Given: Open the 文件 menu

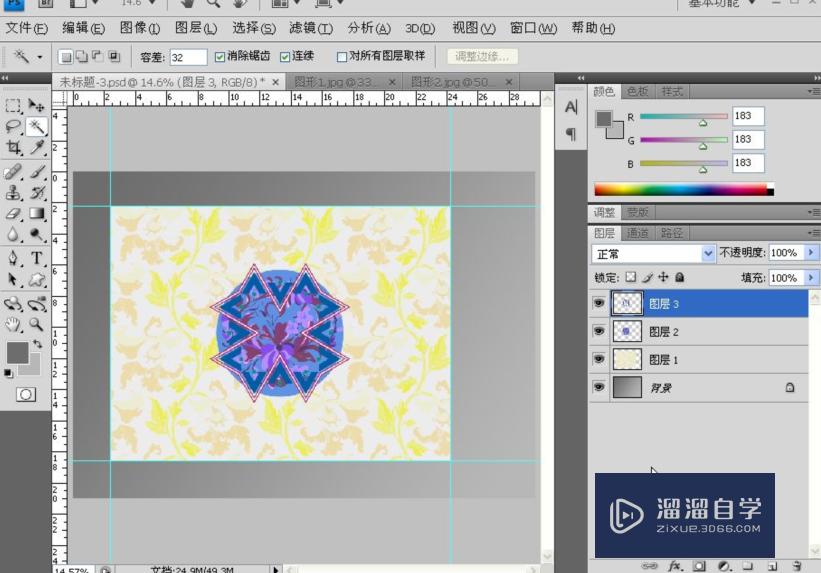Looking at the screenshot, I should tap(26, 28).
